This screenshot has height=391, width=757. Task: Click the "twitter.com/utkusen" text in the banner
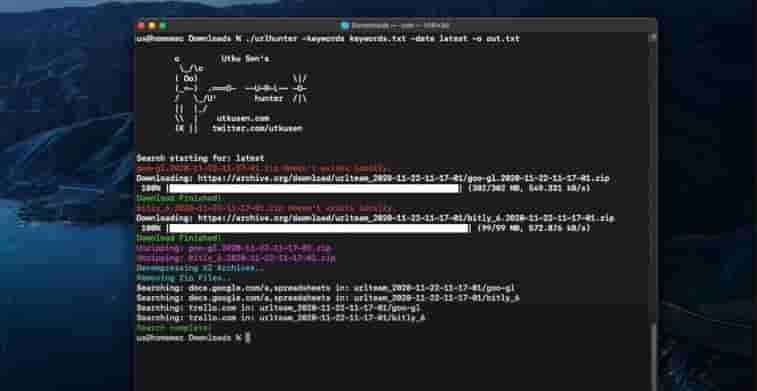[x=257, y=128]
